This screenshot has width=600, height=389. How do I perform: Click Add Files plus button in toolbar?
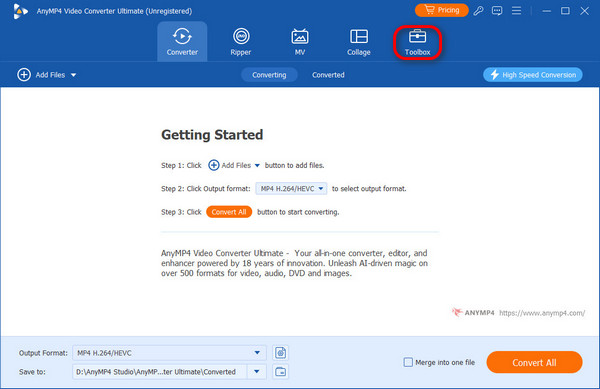(x=24, y=75)
